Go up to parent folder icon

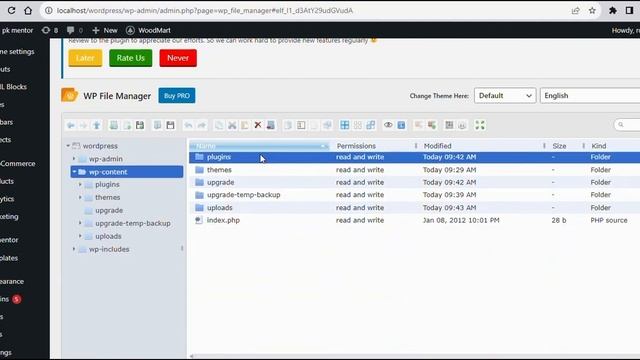96,125
